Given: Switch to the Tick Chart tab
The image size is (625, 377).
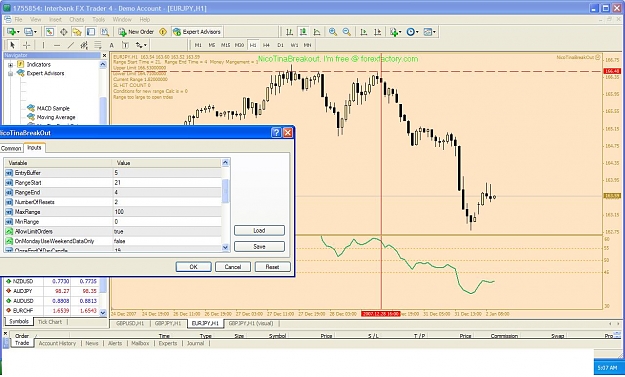Looking at the screenshot, I should coord(50,322).
